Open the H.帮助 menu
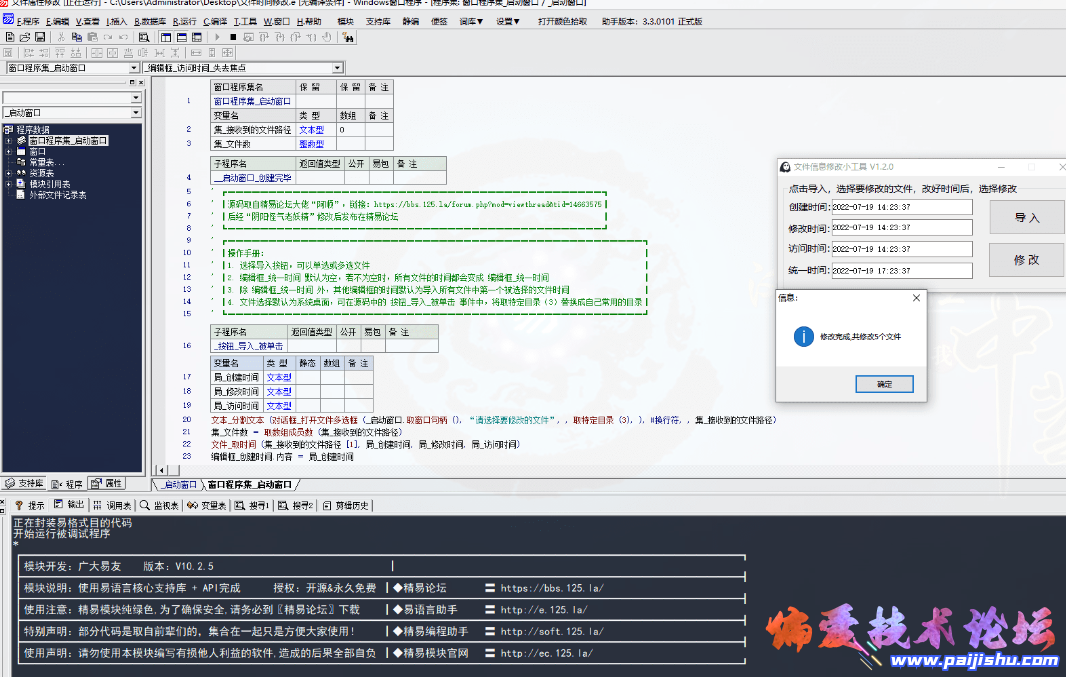Viewport: 1066px width, 677px height. [309, 21]
